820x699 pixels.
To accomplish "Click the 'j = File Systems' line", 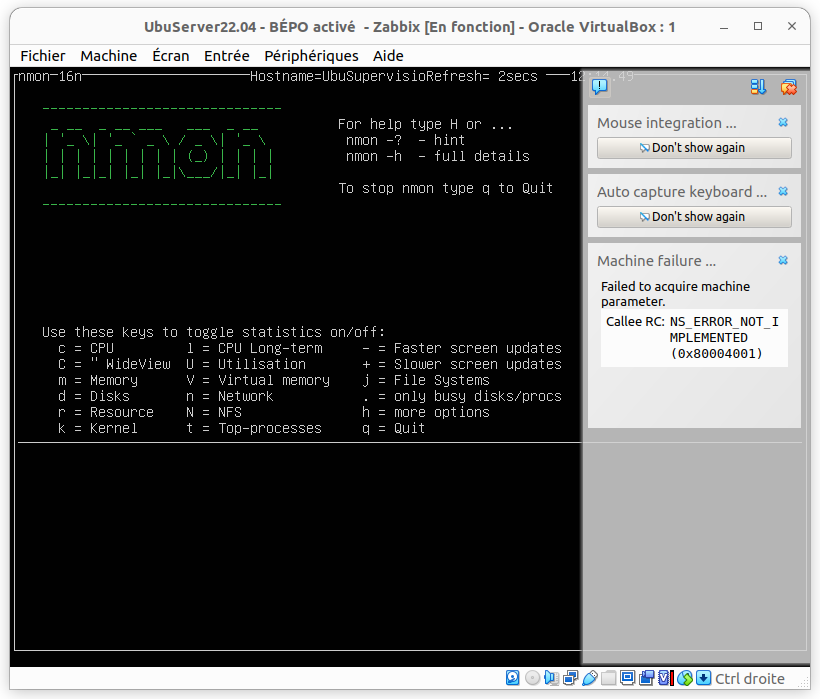I will 426,380.
